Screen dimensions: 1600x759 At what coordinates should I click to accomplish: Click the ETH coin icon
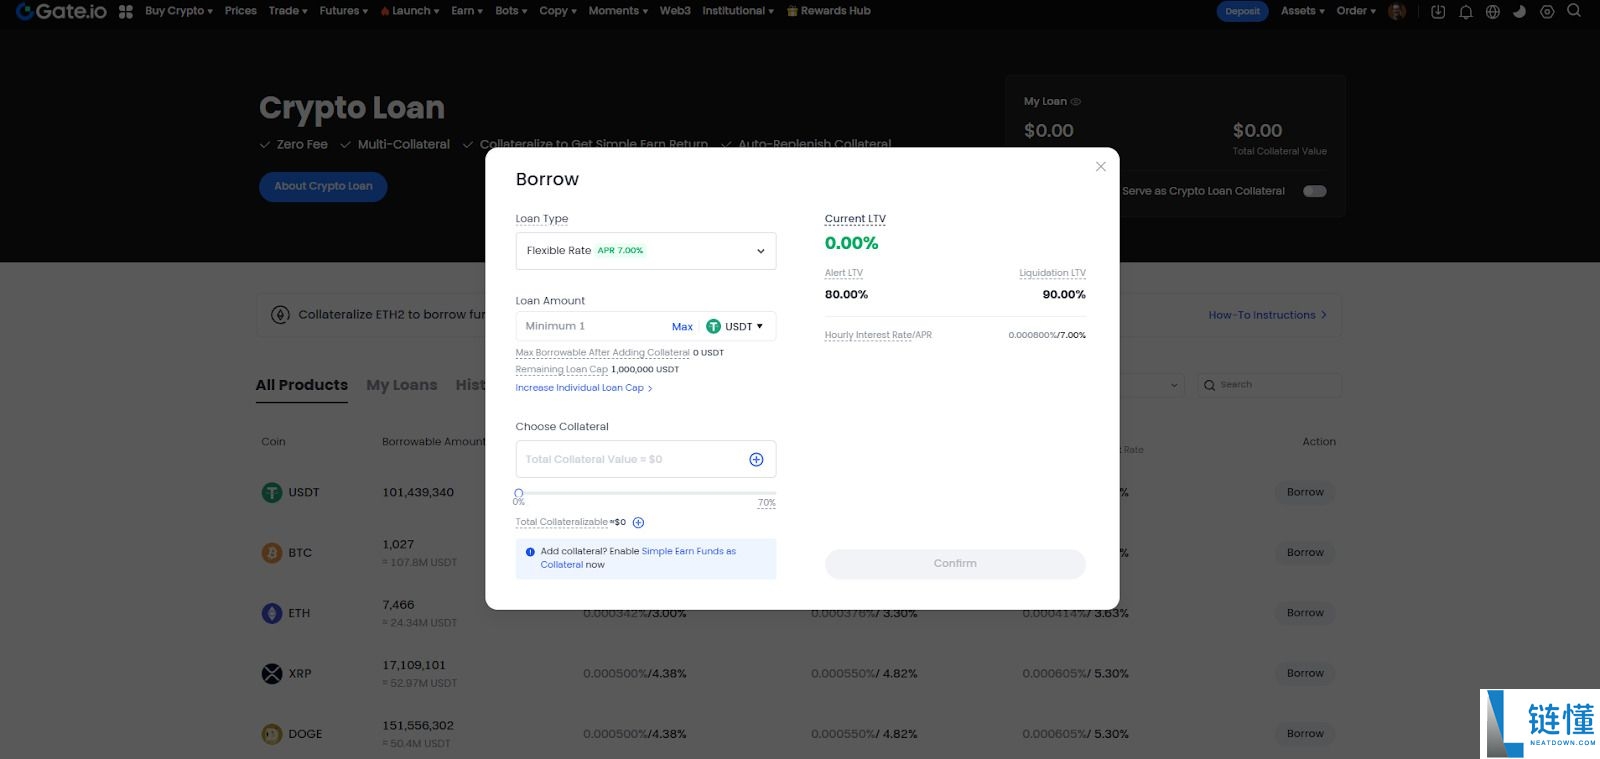272,613
